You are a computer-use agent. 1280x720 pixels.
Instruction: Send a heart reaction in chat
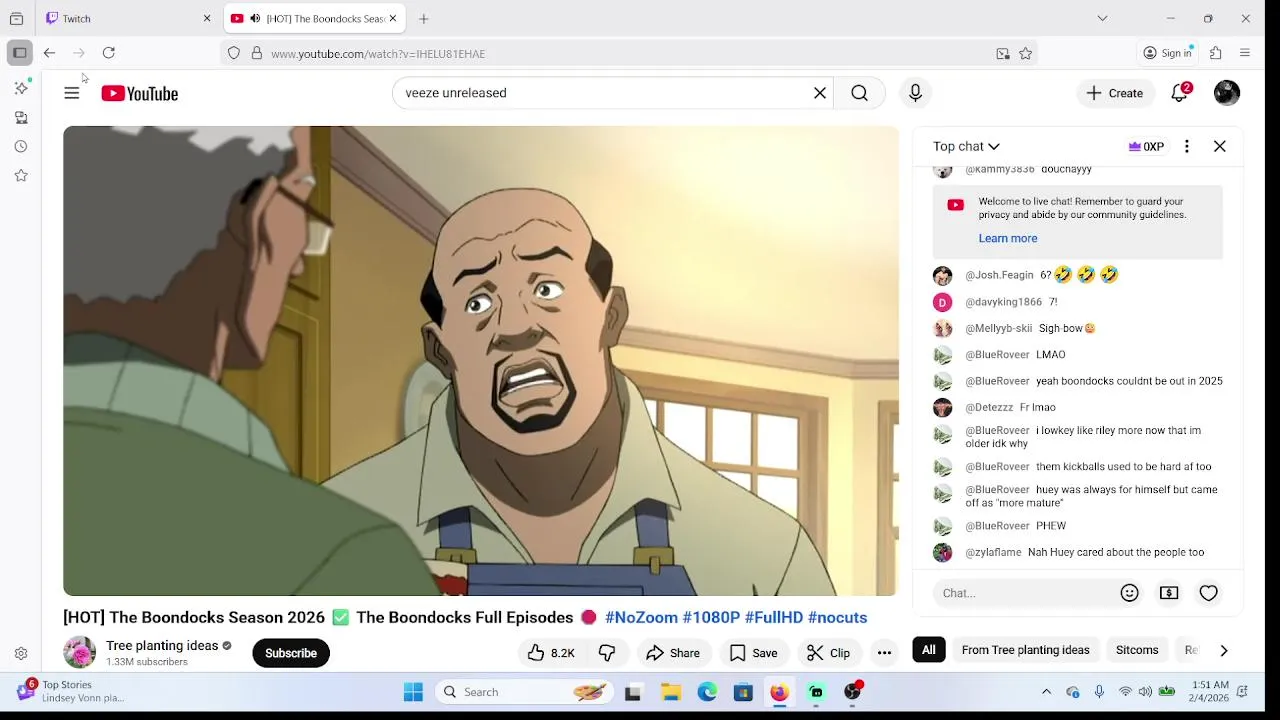coord(1209,593)
